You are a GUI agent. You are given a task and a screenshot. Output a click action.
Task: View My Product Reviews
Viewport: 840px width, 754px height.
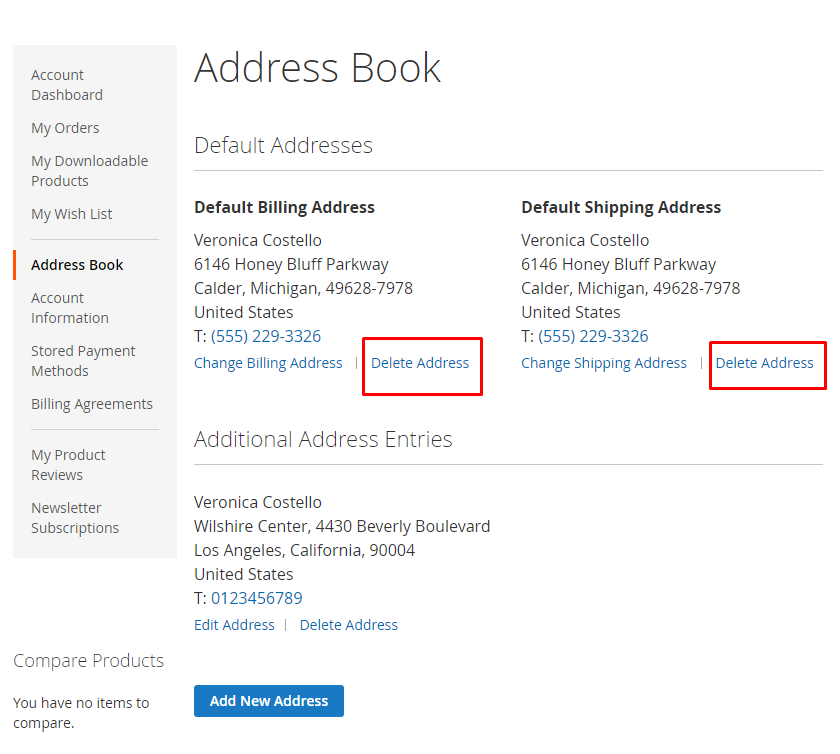coord(68,465)
